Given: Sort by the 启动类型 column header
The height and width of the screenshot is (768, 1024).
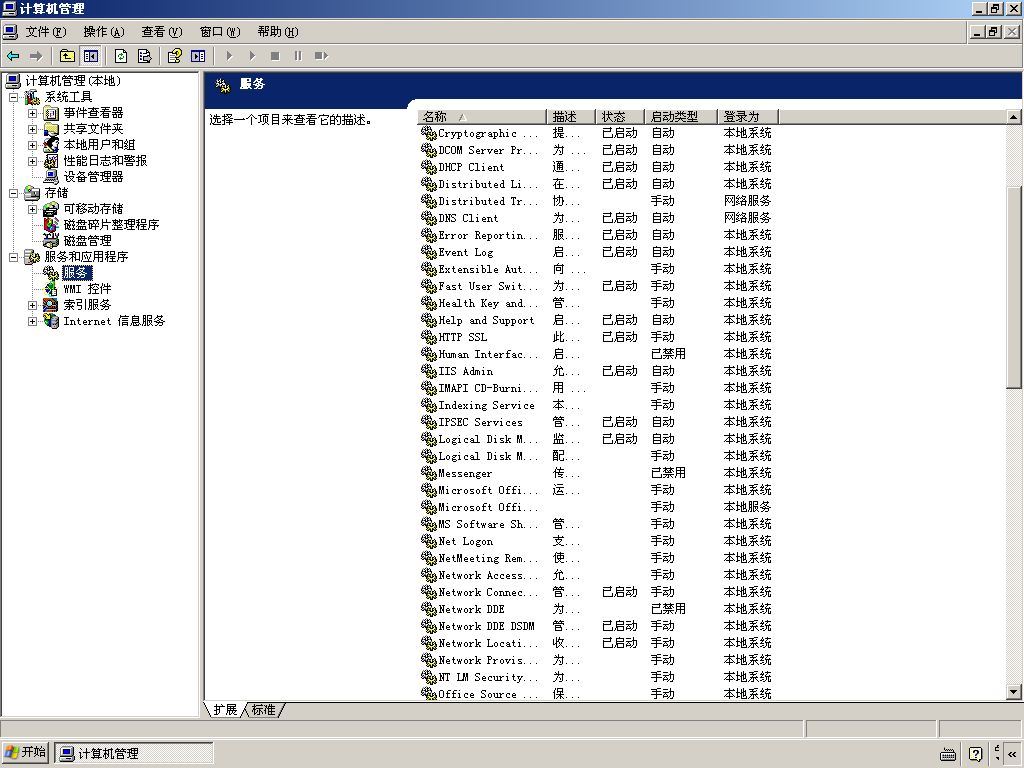Looking at the screenshot, I should 680,117.
